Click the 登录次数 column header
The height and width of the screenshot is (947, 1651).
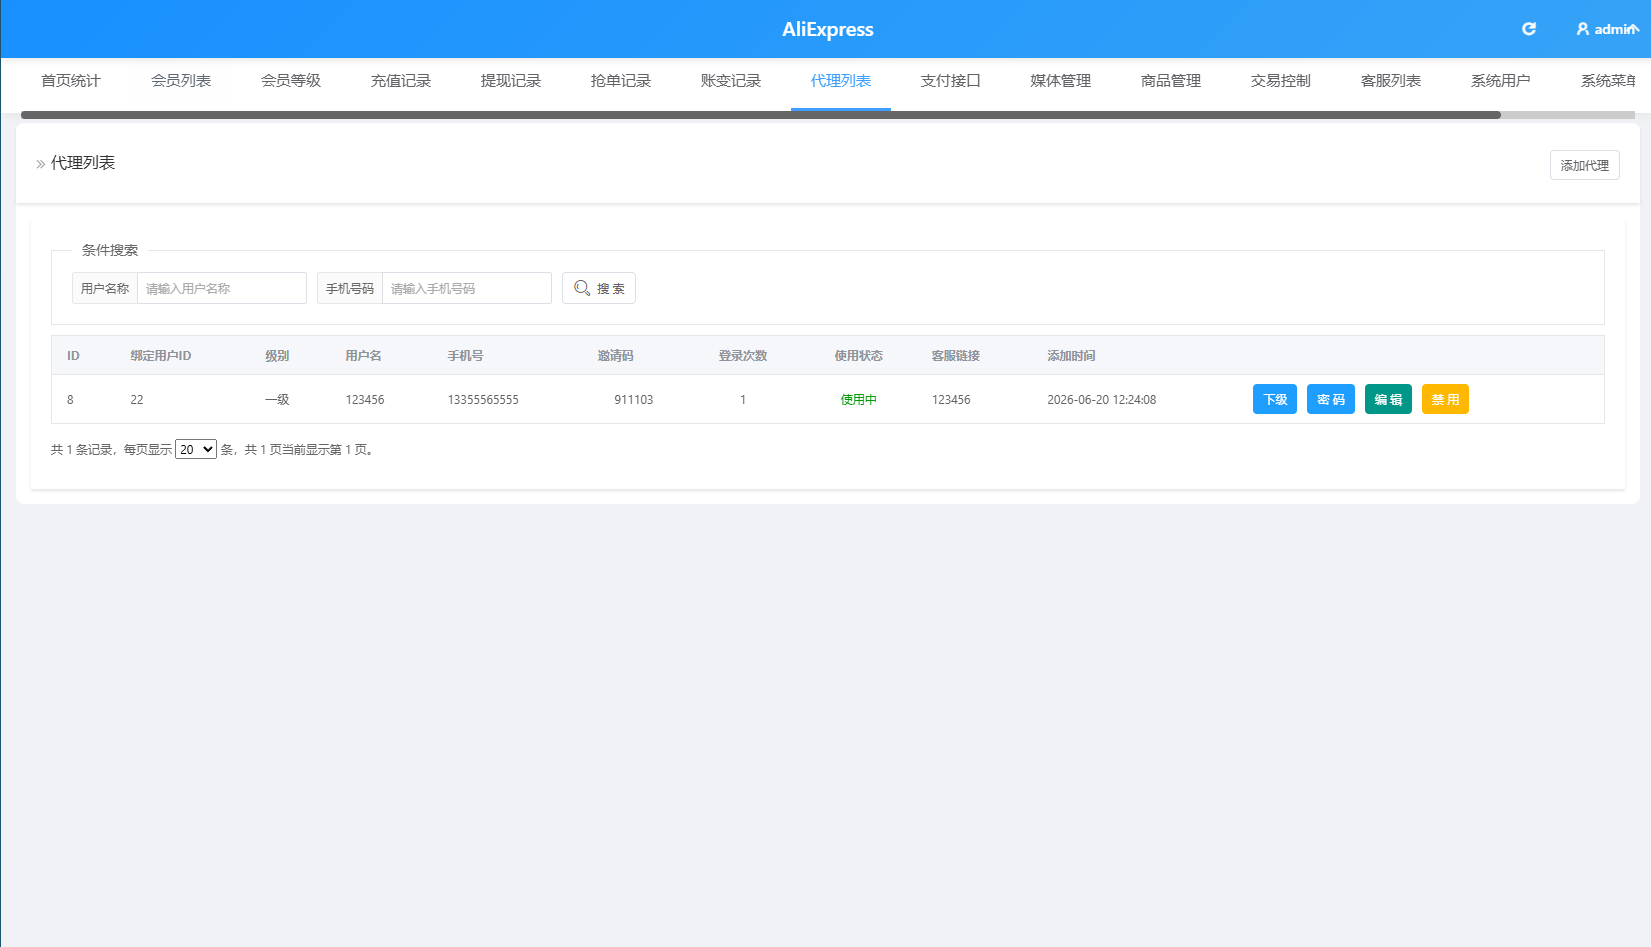(x=743, y=356)
